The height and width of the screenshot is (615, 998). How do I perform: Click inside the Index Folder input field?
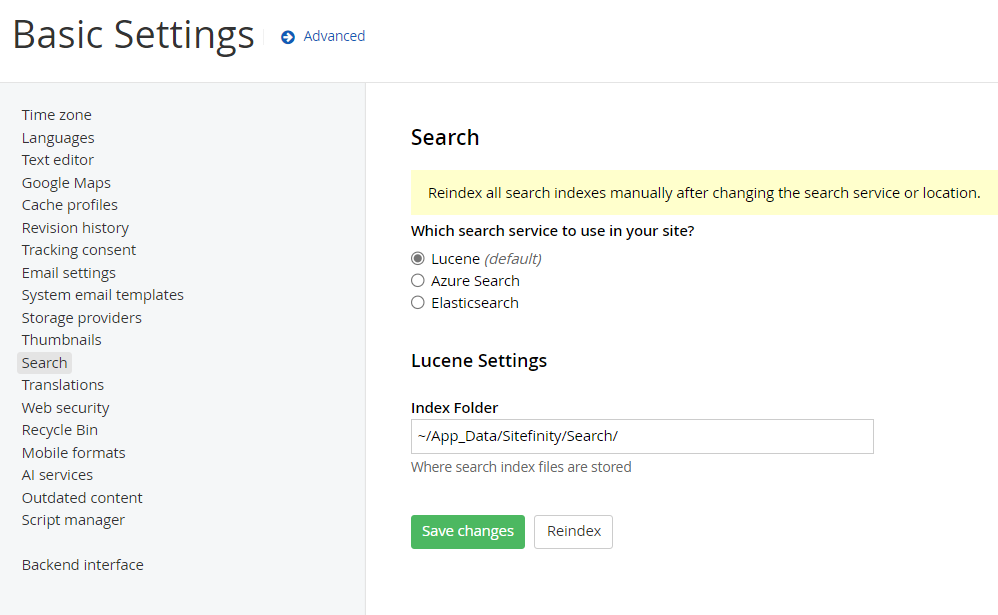tap(642, 436)
